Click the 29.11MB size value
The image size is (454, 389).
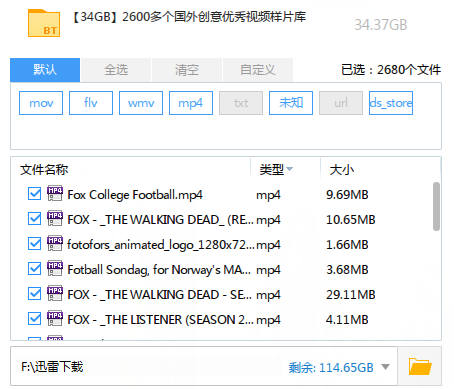tap(351, 295)
